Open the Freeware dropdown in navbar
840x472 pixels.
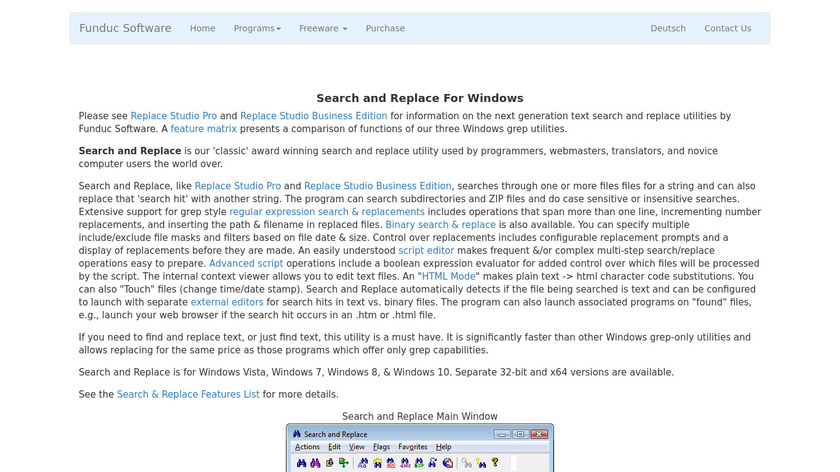pos(323,28)
